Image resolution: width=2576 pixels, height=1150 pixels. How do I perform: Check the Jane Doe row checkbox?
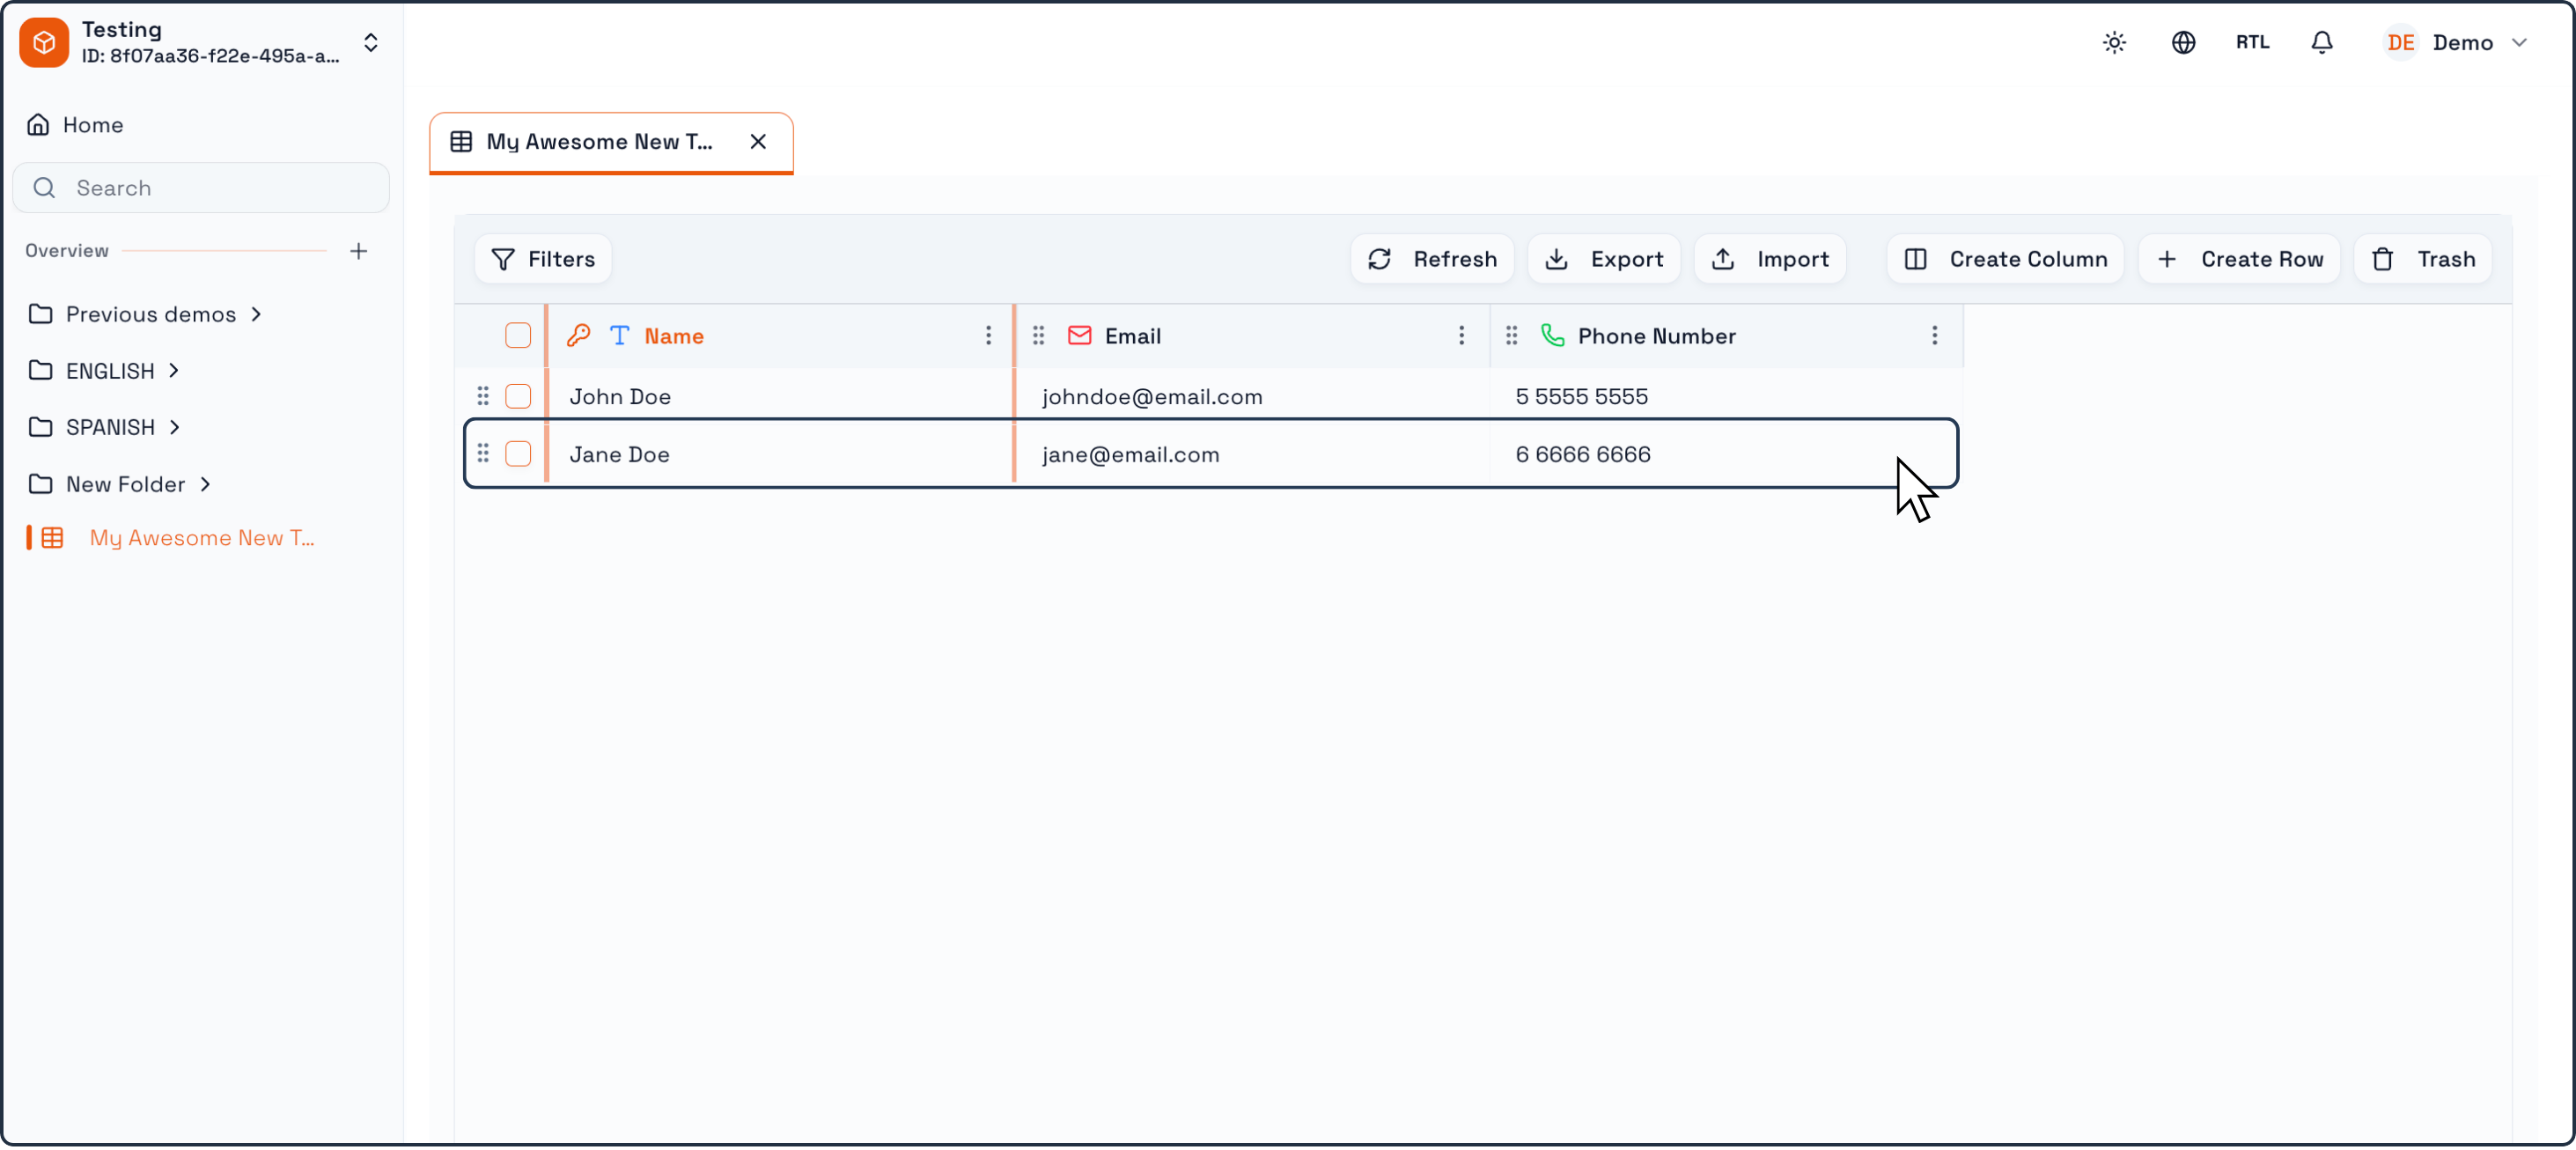[x=518, y=454]
